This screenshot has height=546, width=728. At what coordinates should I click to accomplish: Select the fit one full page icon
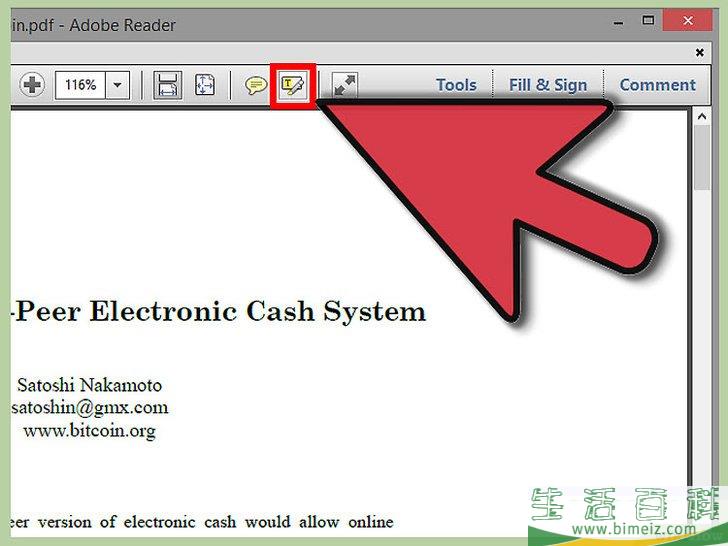205,85
